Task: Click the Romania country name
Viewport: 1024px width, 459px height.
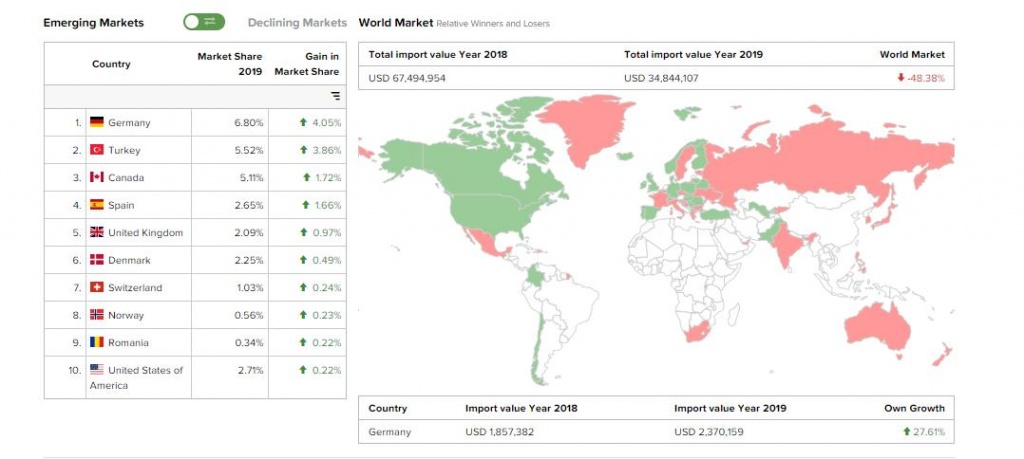Action: click(129, 342)
